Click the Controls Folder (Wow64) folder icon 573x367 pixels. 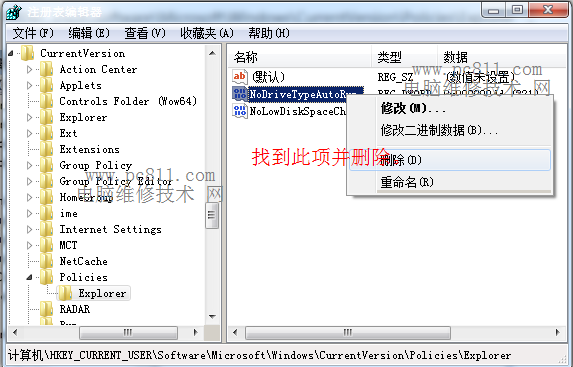click(46, 101)
